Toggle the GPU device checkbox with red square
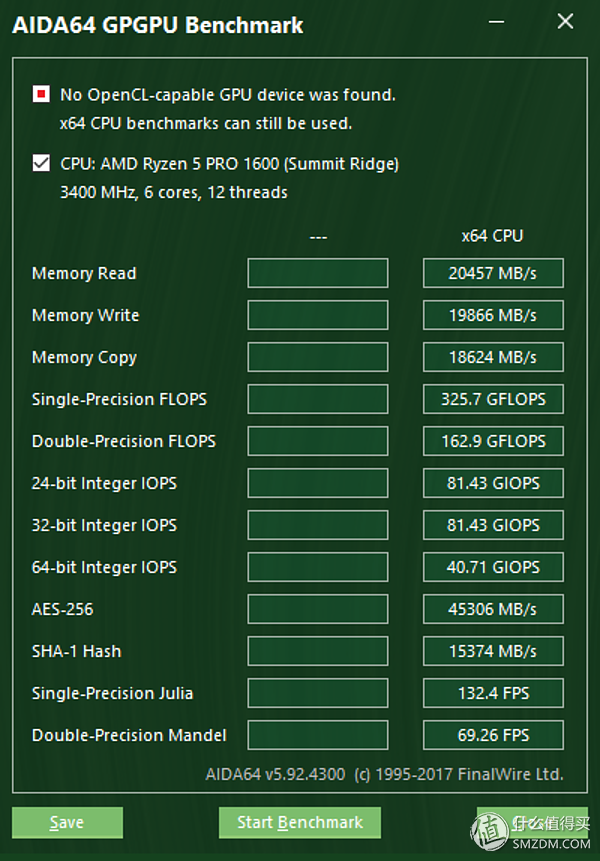600x861 pixels. point(41,94)
